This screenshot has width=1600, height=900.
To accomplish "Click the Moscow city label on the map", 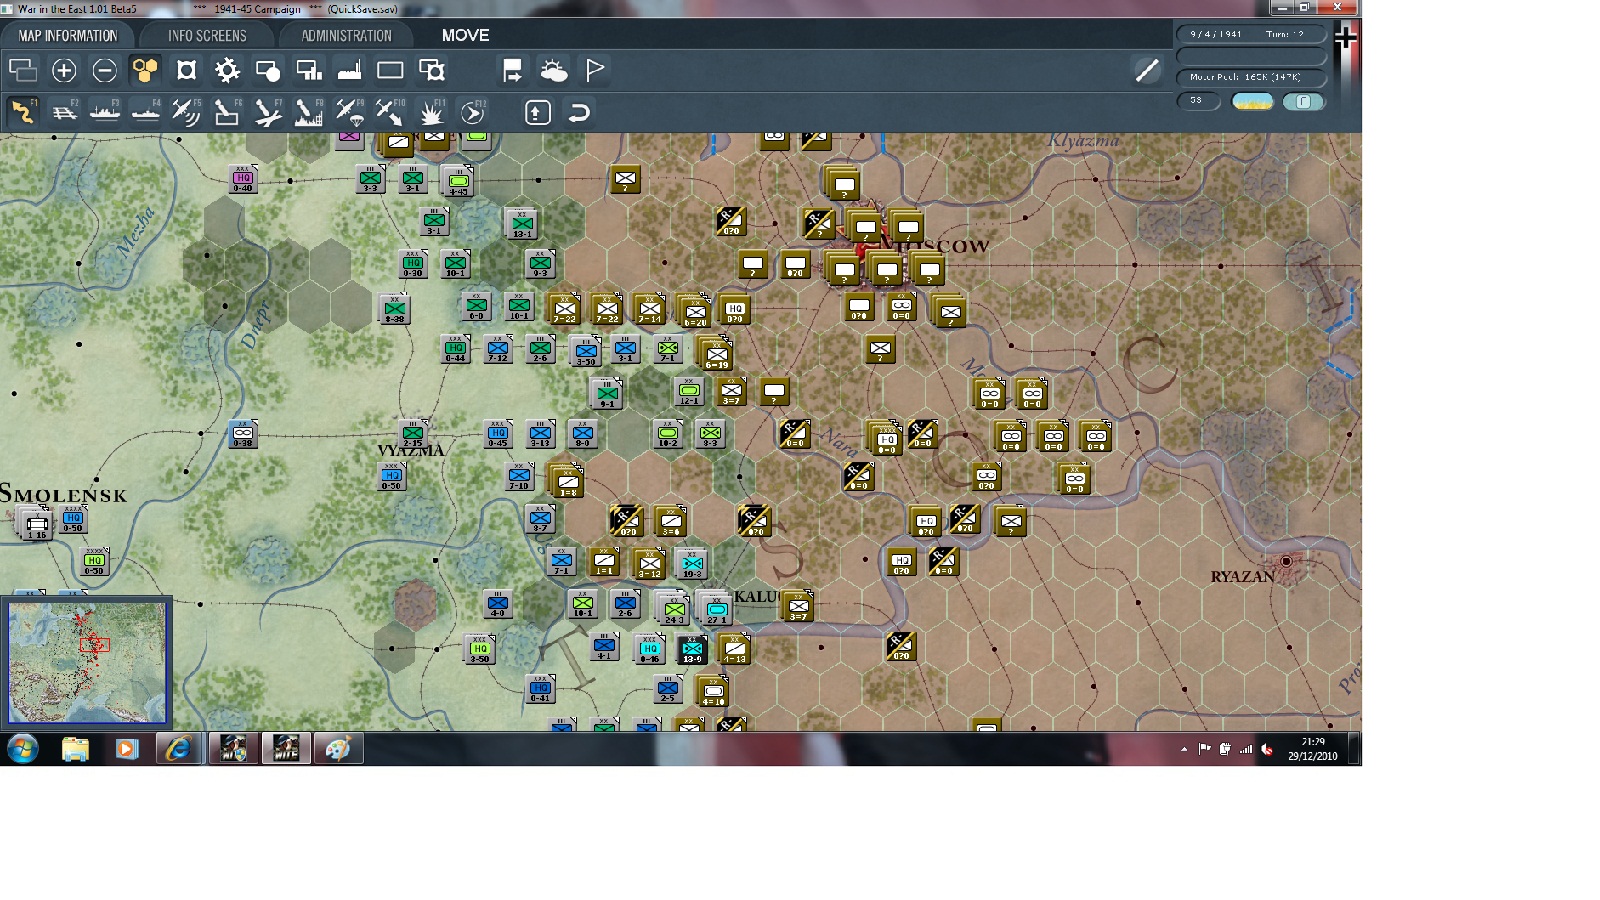I will pyautogui.click(x=935, y=246).
